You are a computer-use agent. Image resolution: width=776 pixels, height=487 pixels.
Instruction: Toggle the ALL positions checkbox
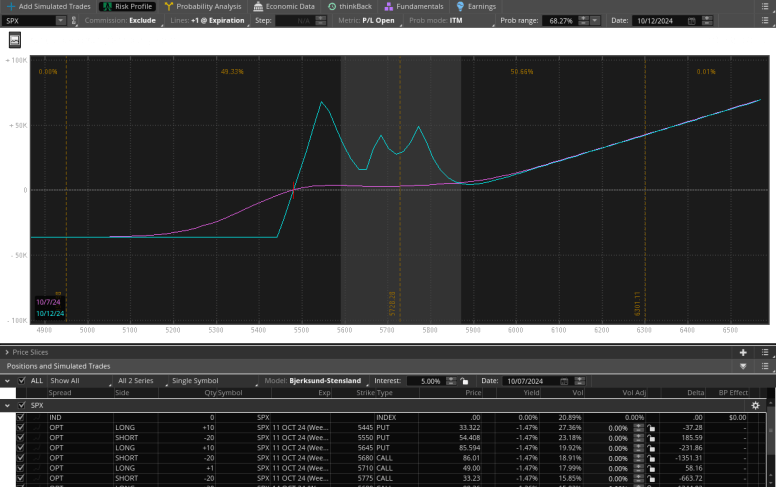coord(21,381)
